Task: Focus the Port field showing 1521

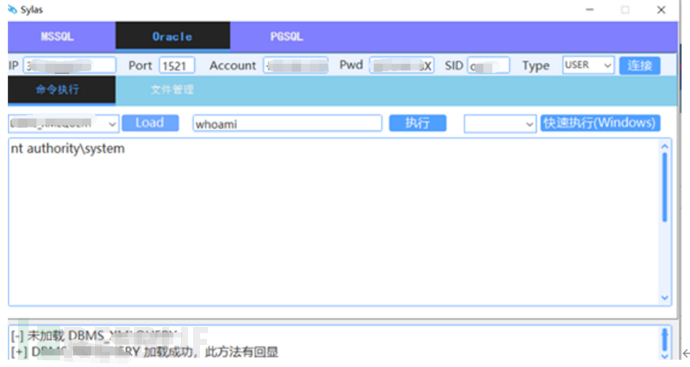Action: [x=177, y=66]
